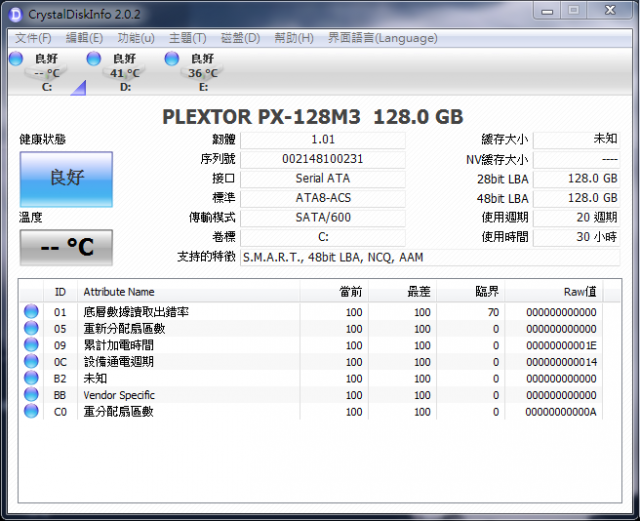This screenshot has height=521, width=640.
Task: Close the CrystalDiskInfo window
Action: [x=610, y=11]
